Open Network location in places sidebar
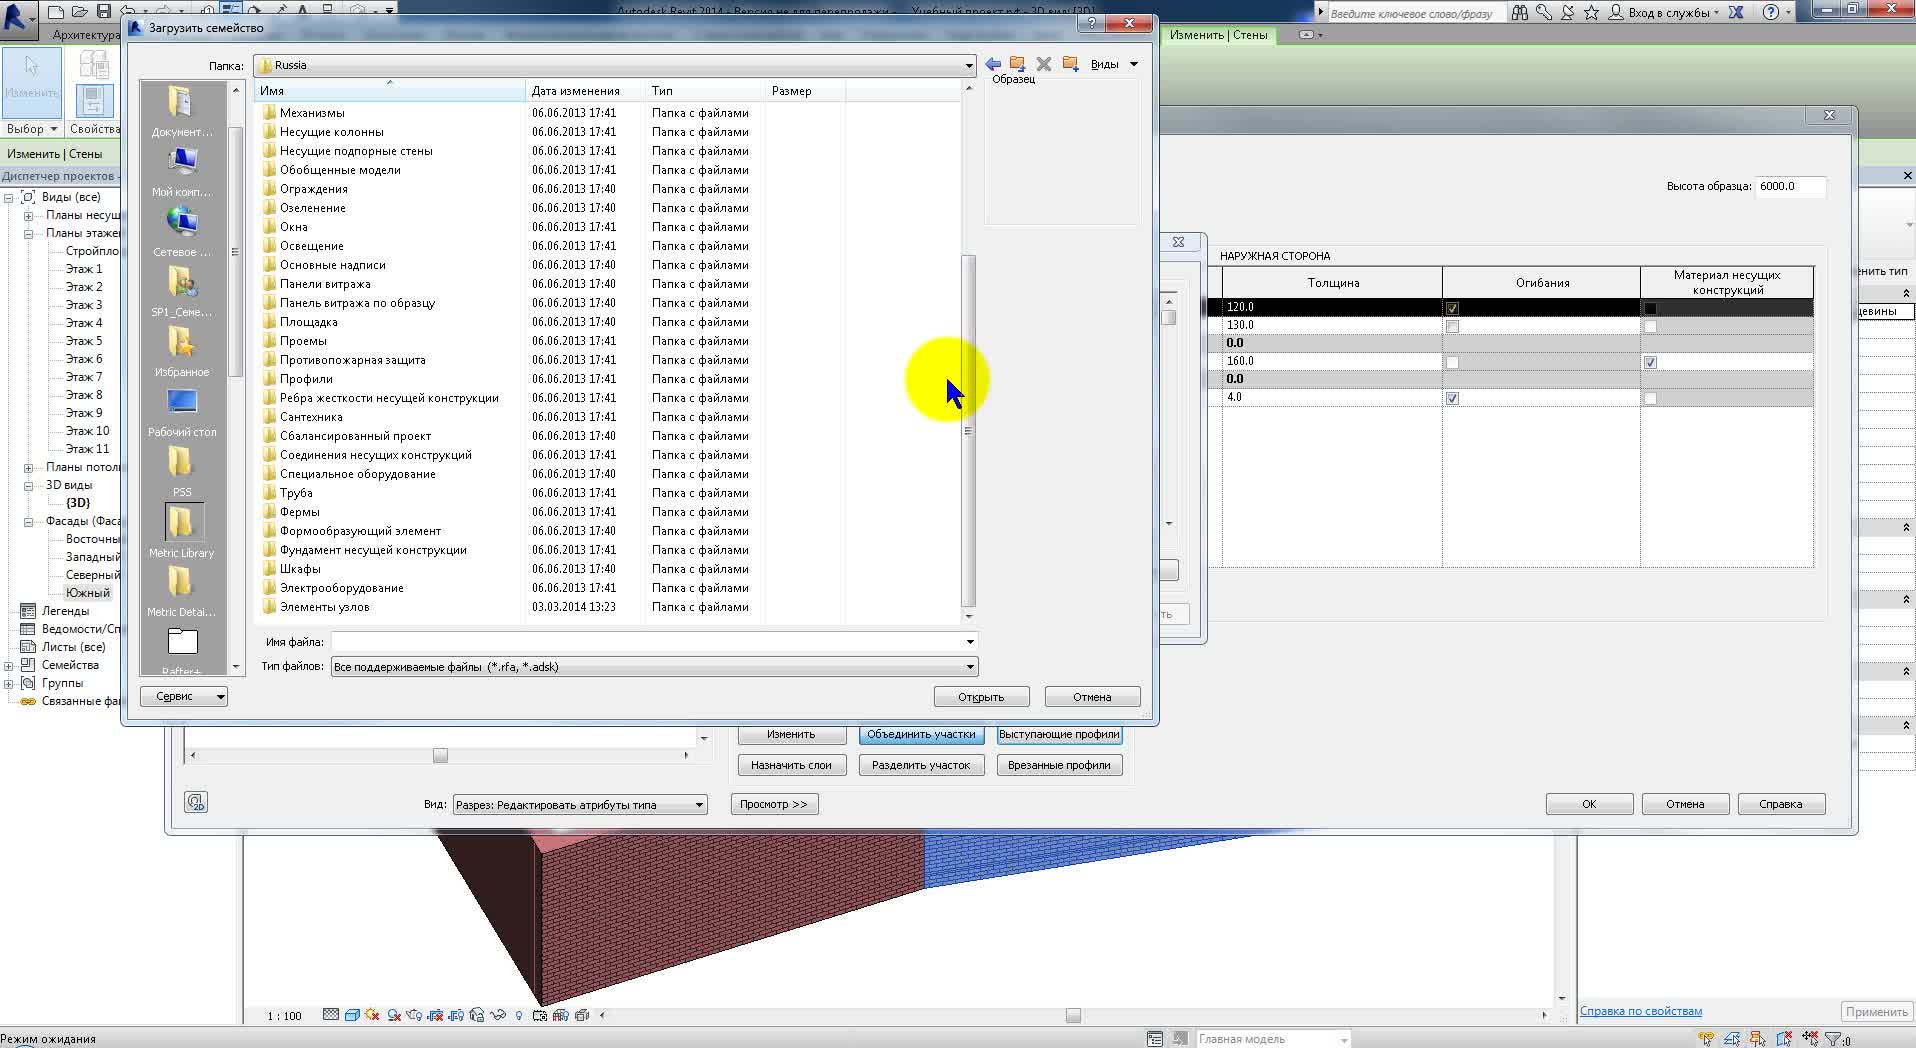1916x1048 pixels. coord(182,231)
